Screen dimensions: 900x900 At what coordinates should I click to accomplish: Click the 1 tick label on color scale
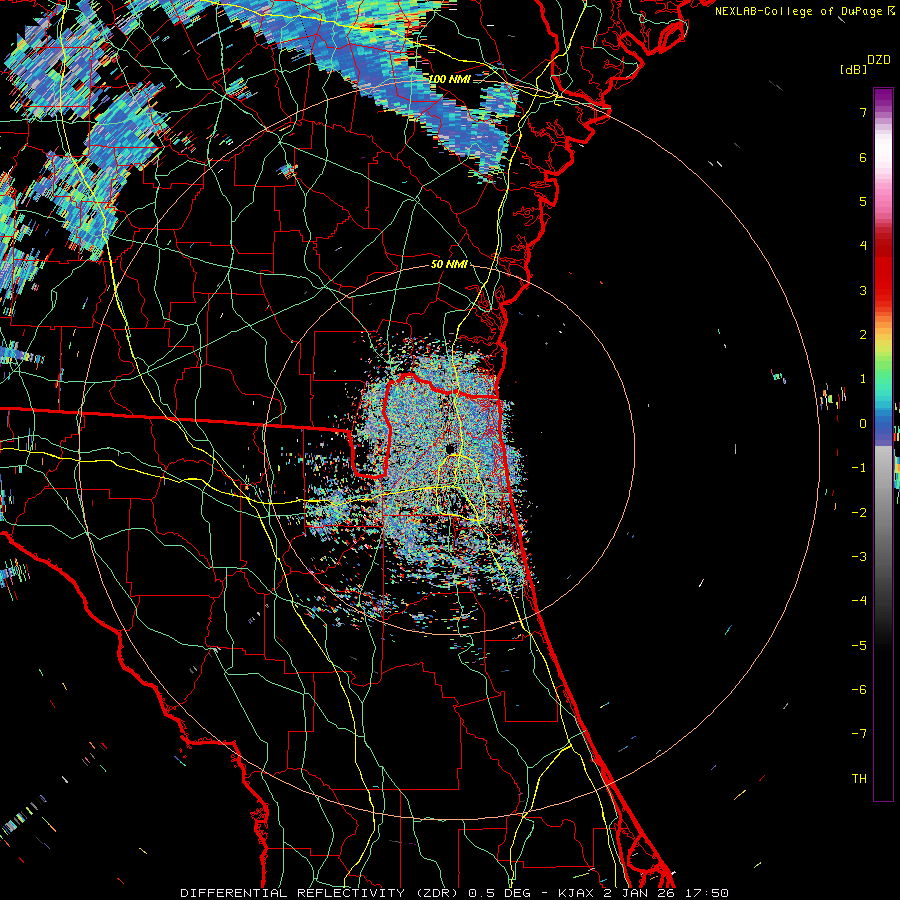pos(863,379)
